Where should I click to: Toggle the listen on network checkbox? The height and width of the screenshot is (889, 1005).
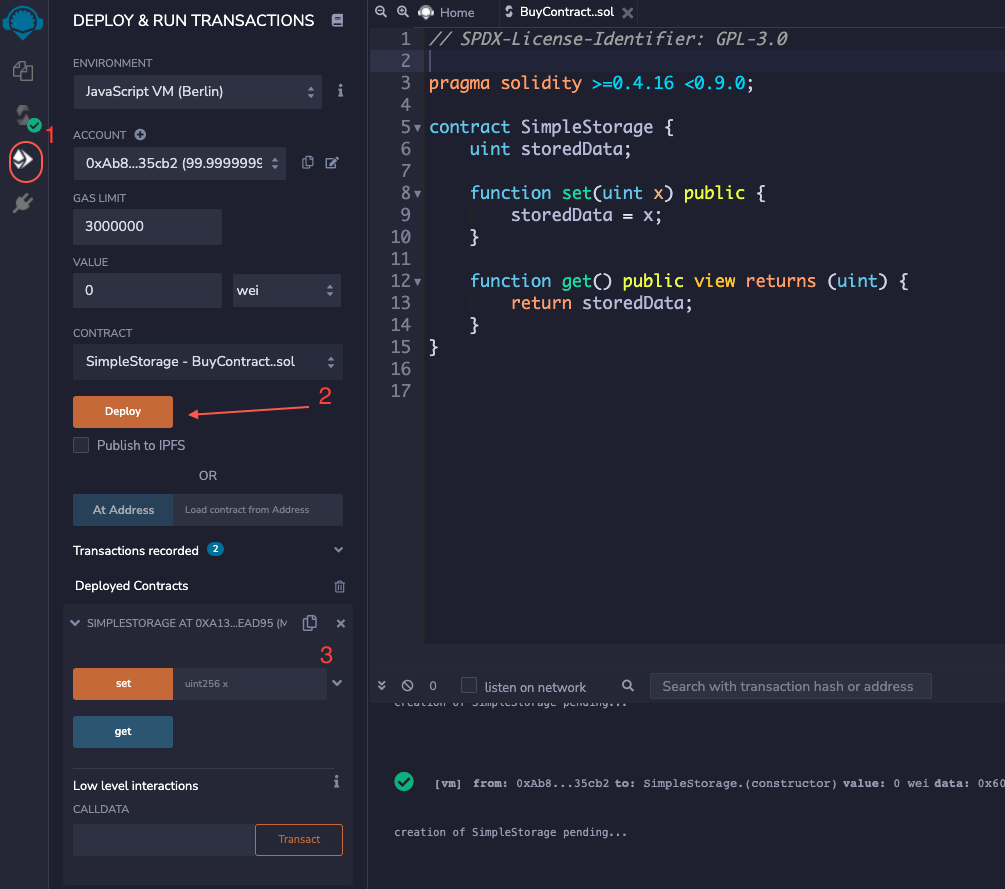click(469, 686)
